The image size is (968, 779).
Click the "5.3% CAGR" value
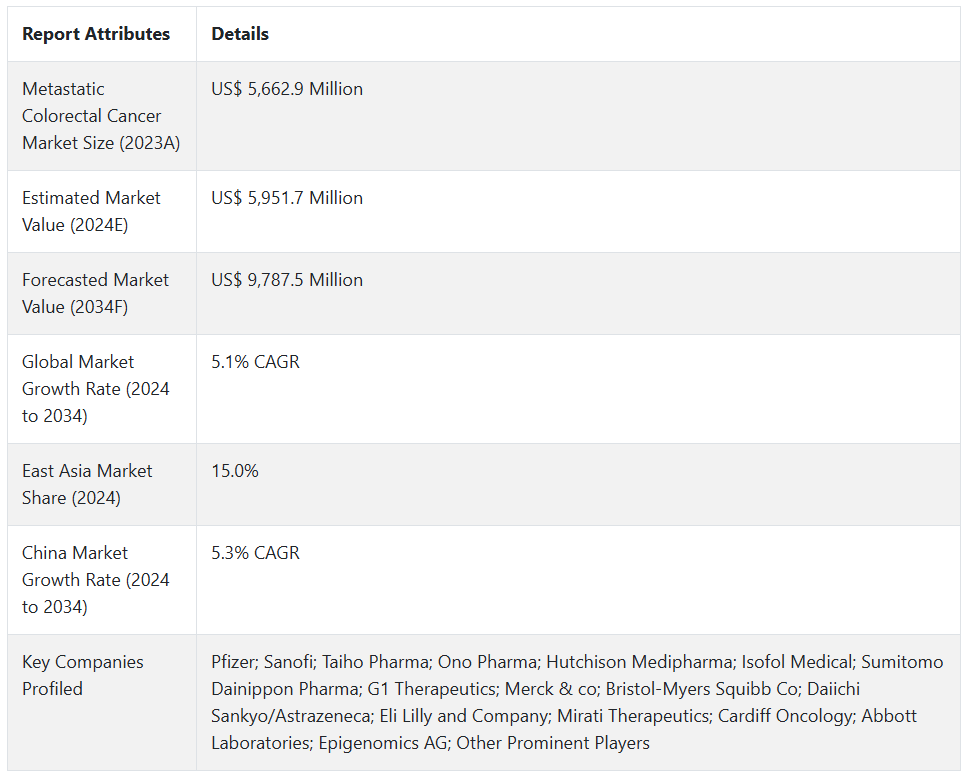pyautogui.click(x=255, y=553)
